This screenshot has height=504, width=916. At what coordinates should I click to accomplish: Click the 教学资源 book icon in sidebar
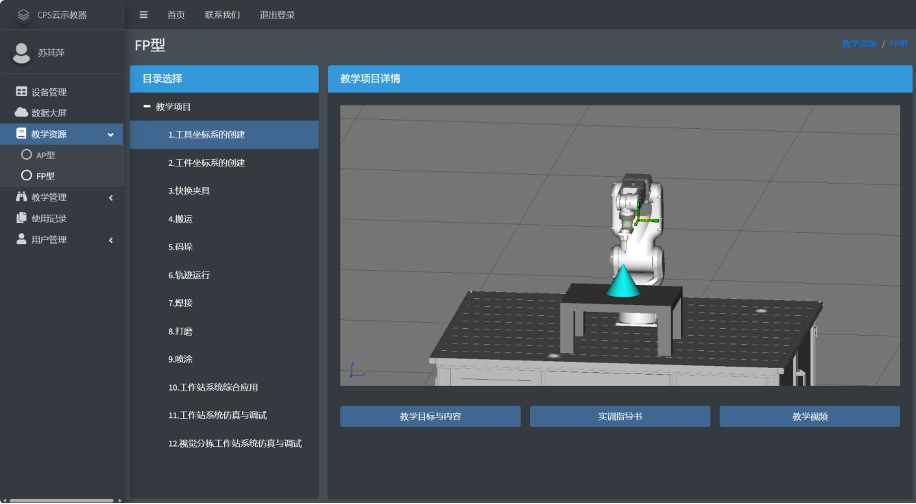[x=22, y=133]
